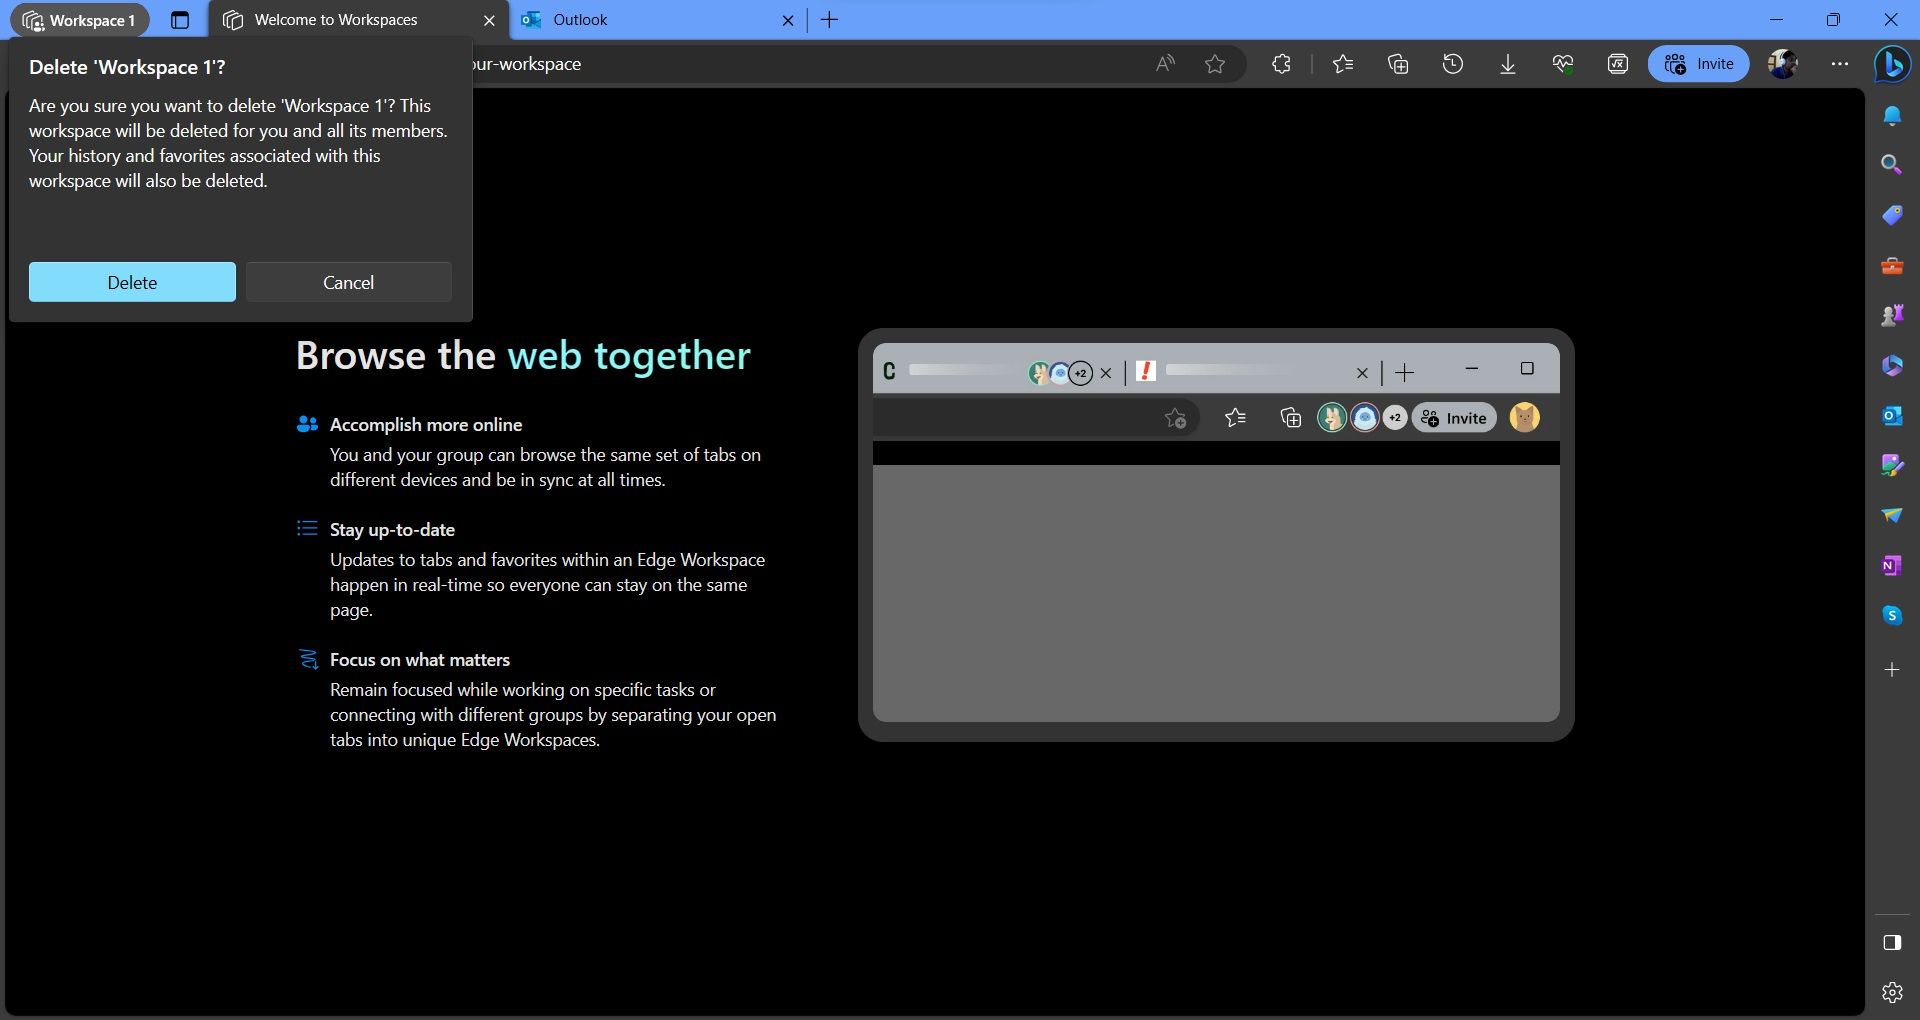Toggle read aloud for this page
The width and height of the screenshot is (1920, 1020).
[x=1164, y=63]
